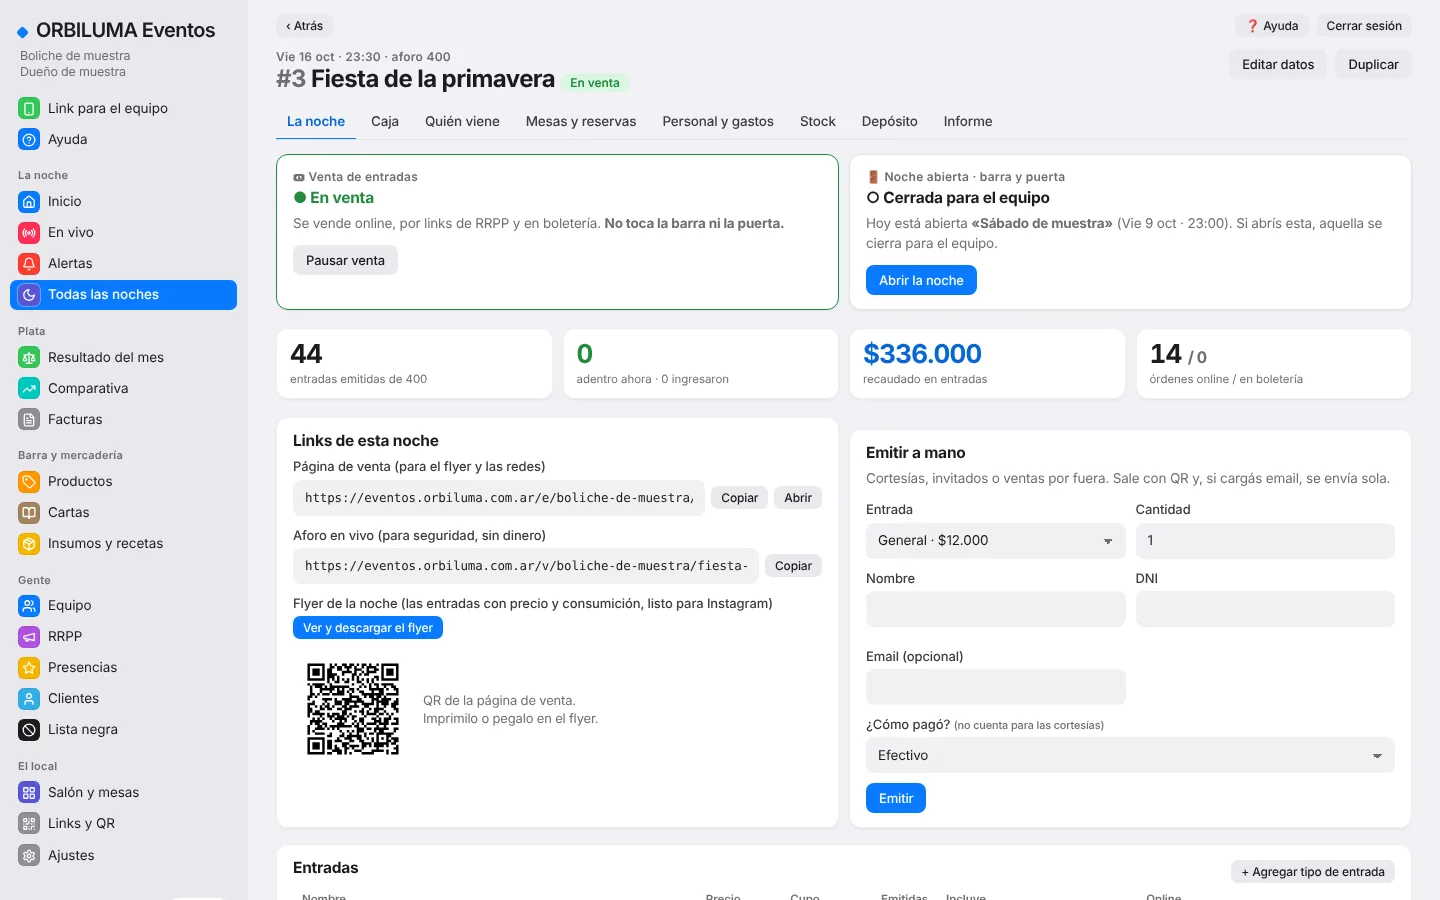Click Ver y descargar el flyer

click(368, 628)
